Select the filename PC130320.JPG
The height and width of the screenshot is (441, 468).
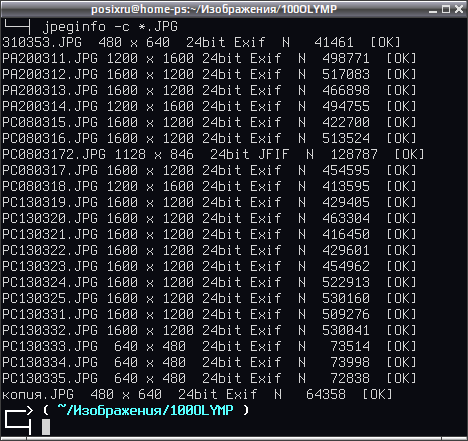(50, 218)
